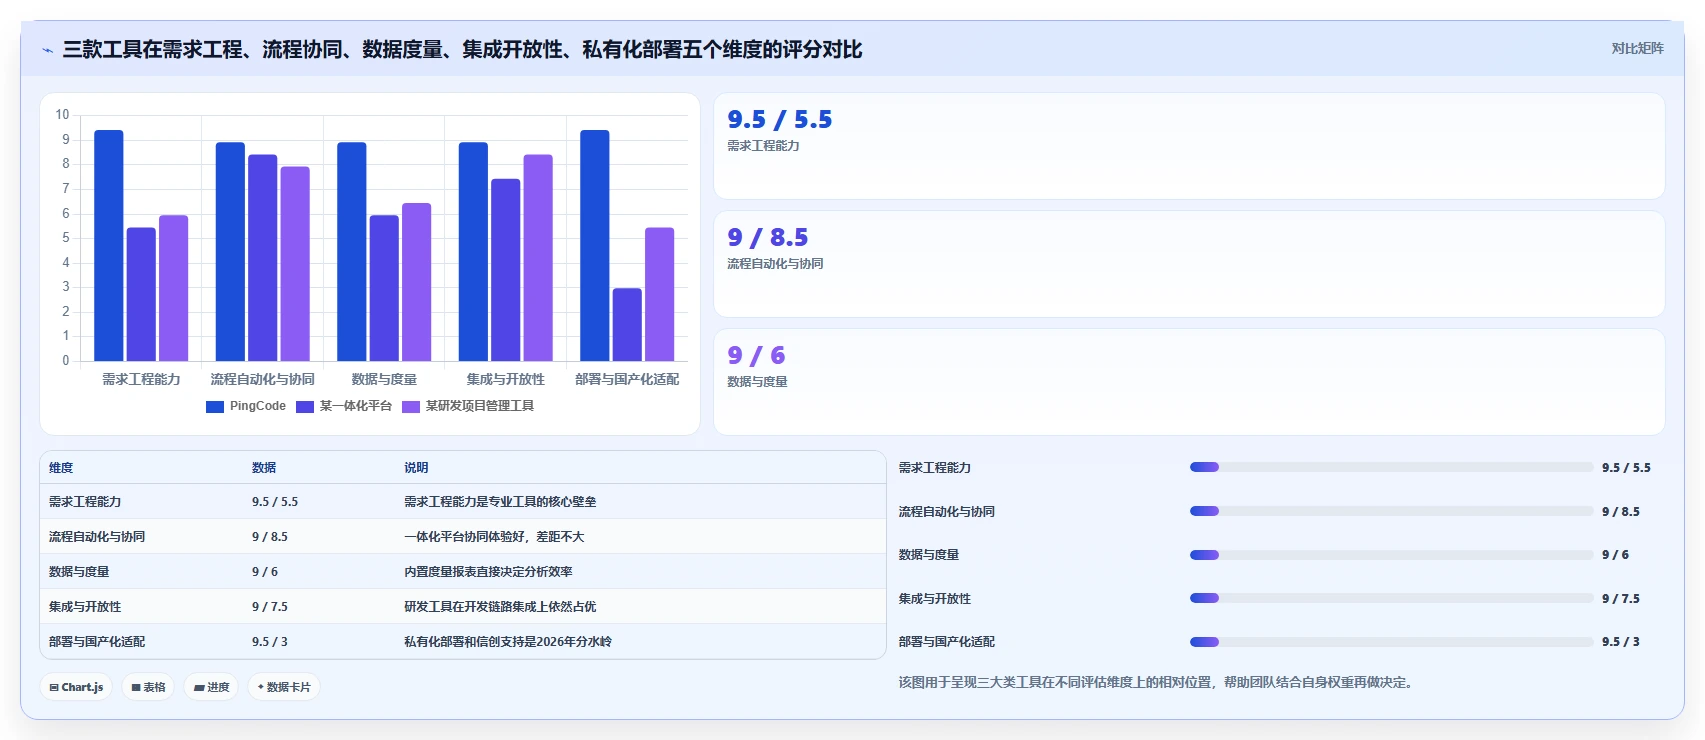Click table cell 9.5 / 3
The height and width of the screenshot is (740, 1705).
[x=270, y=642]
